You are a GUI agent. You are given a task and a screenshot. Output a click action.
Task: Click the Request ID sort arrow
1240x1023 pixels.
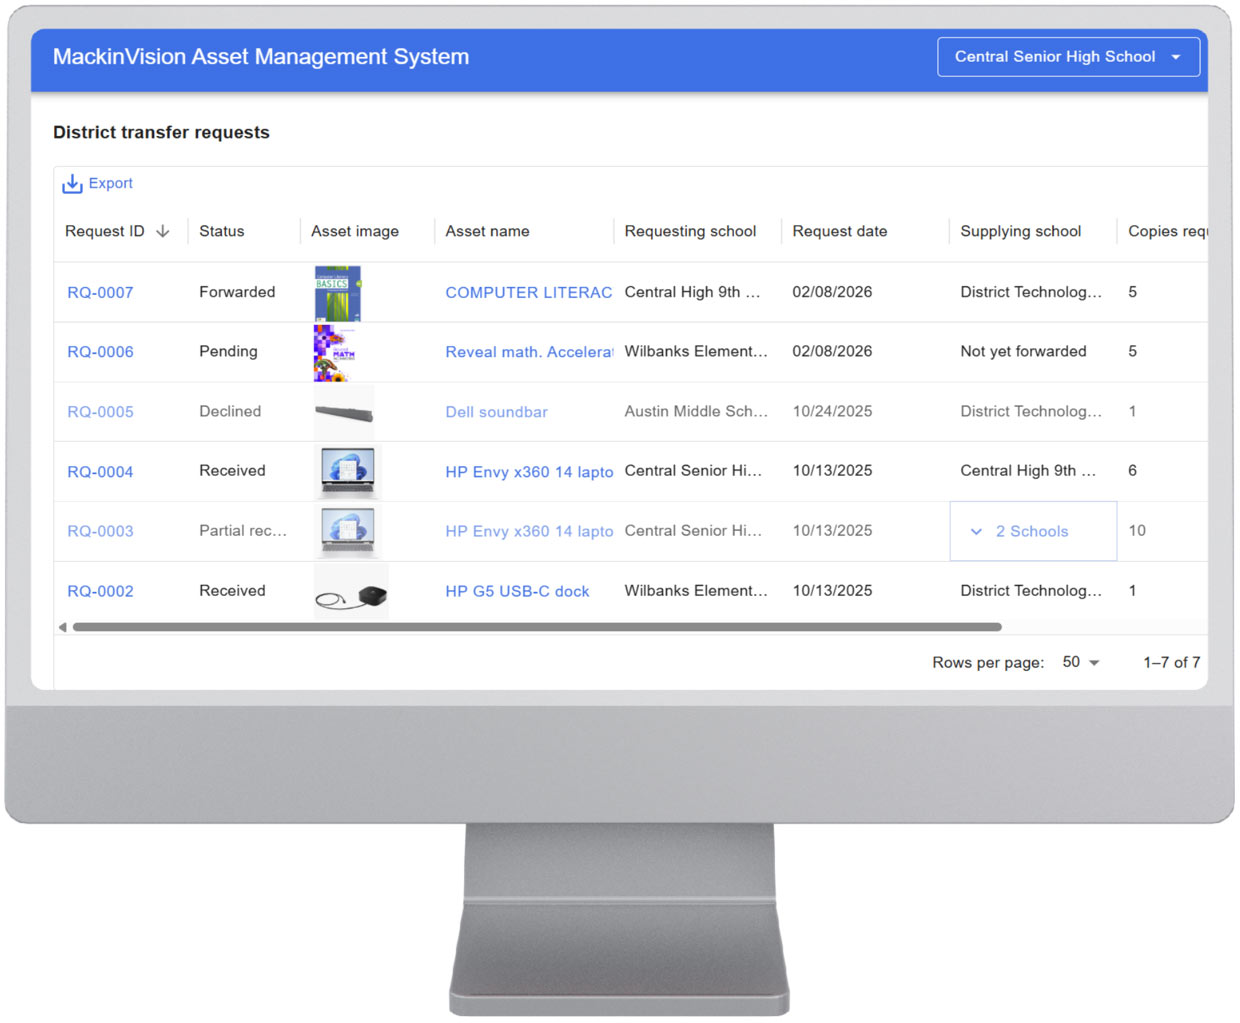(163, 231)
